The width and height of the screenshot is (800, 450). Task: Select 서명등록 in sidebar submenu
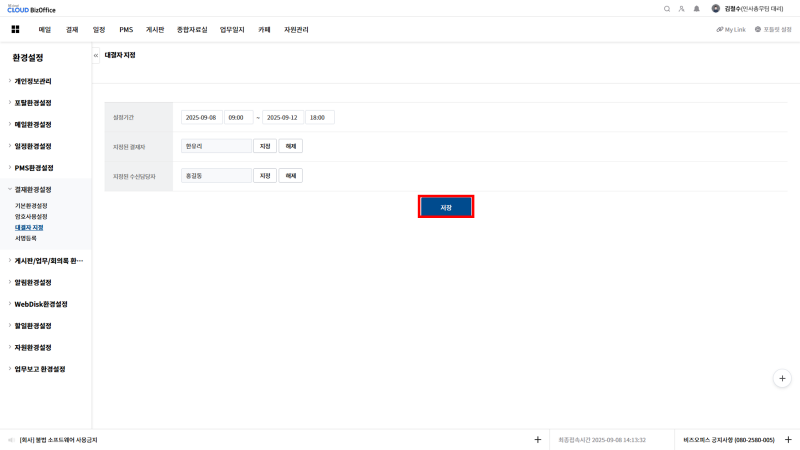26,238
